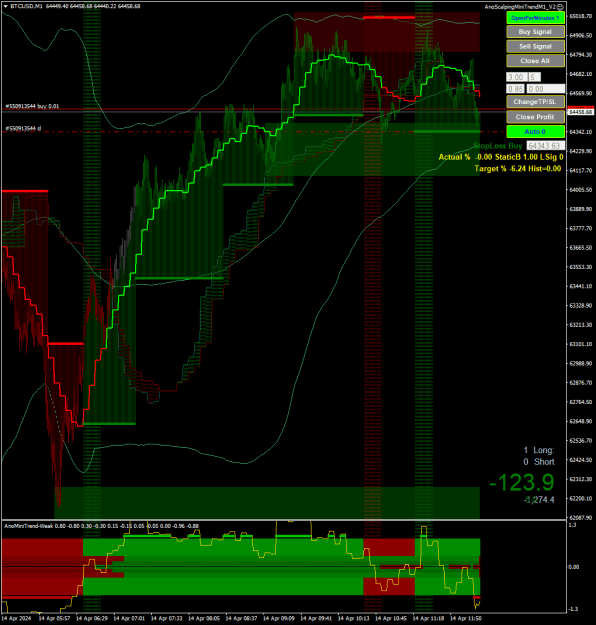The image size is (596, 625).
Task: Click the 1 Long position count
Action: pos(539,450)
